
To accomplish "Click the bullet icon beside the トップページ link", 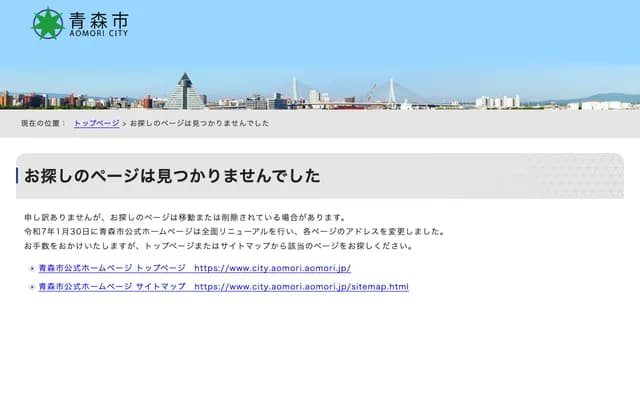I will click(x=32, y=269).
